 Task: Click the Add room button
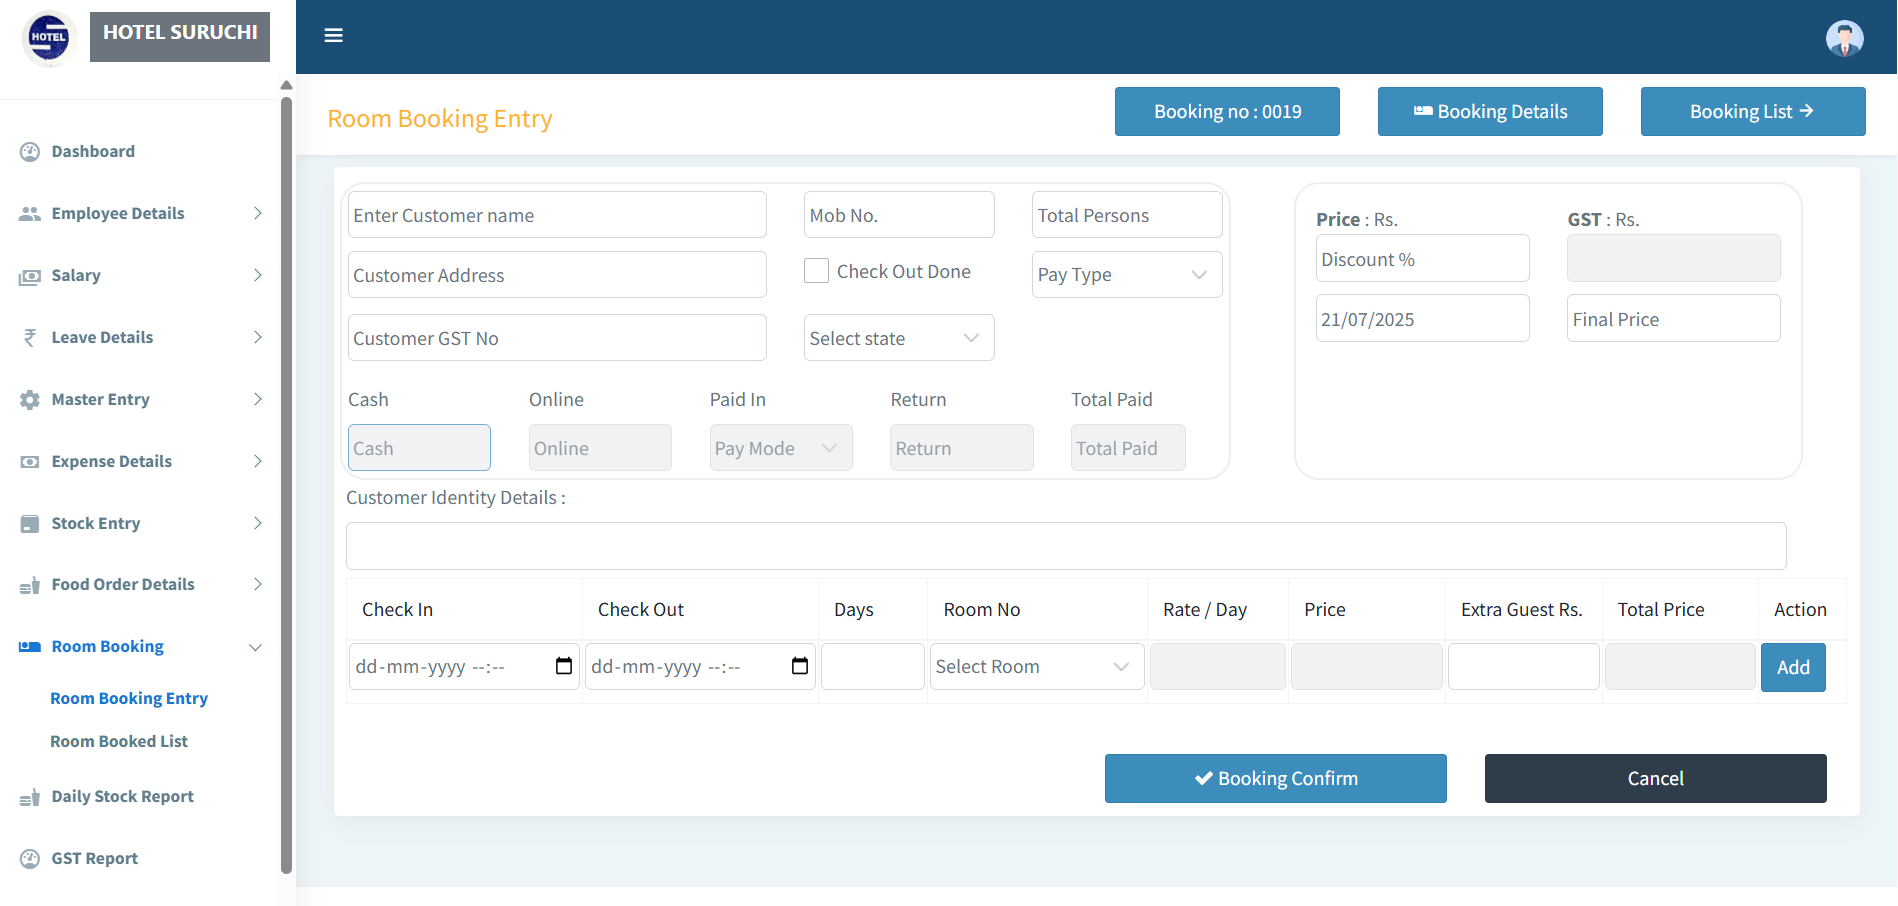pos(1792,667)
